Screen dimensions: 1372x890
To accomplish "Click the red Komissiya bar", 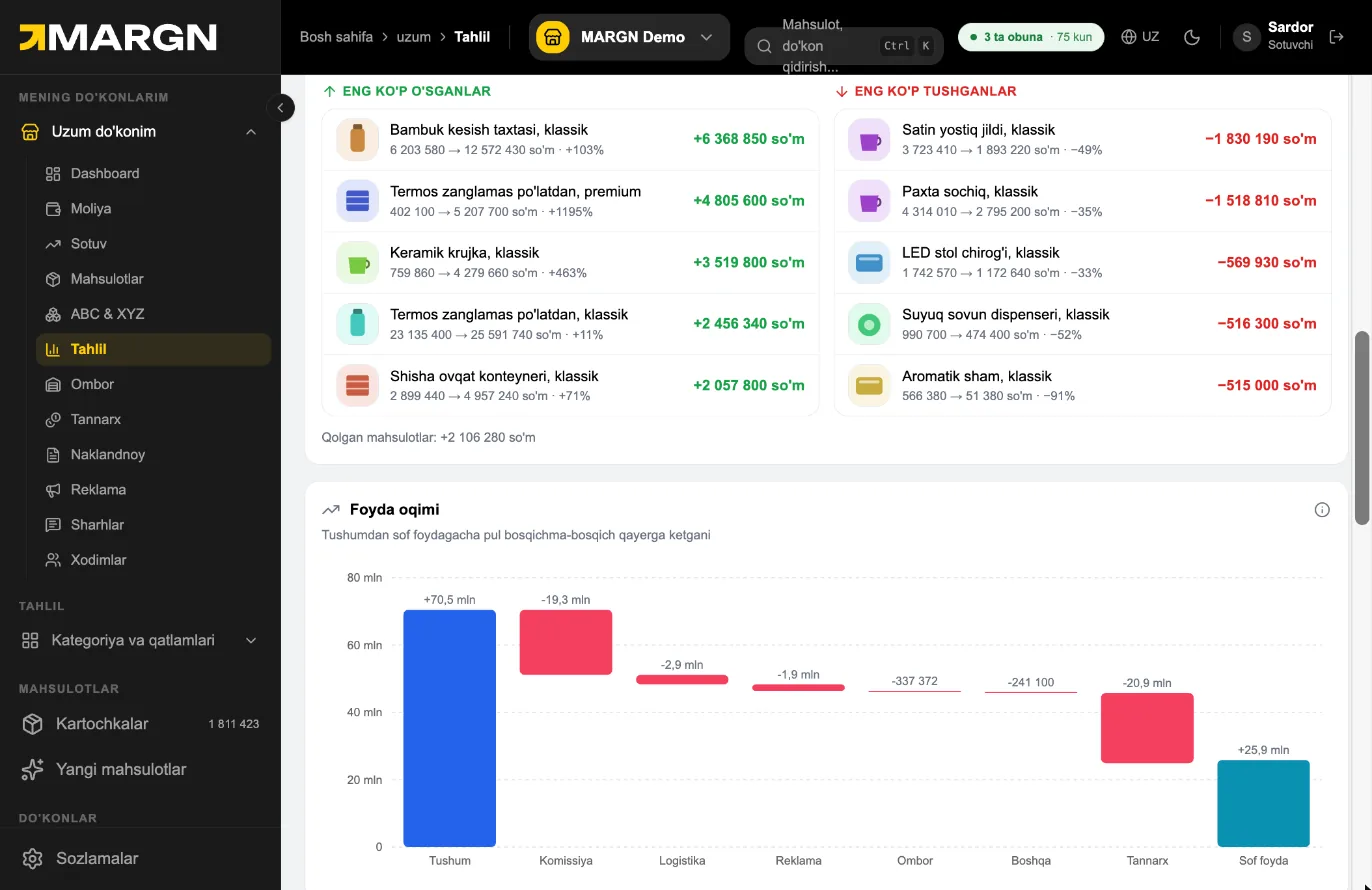I will pyautogui.click(x=566, y=642).
